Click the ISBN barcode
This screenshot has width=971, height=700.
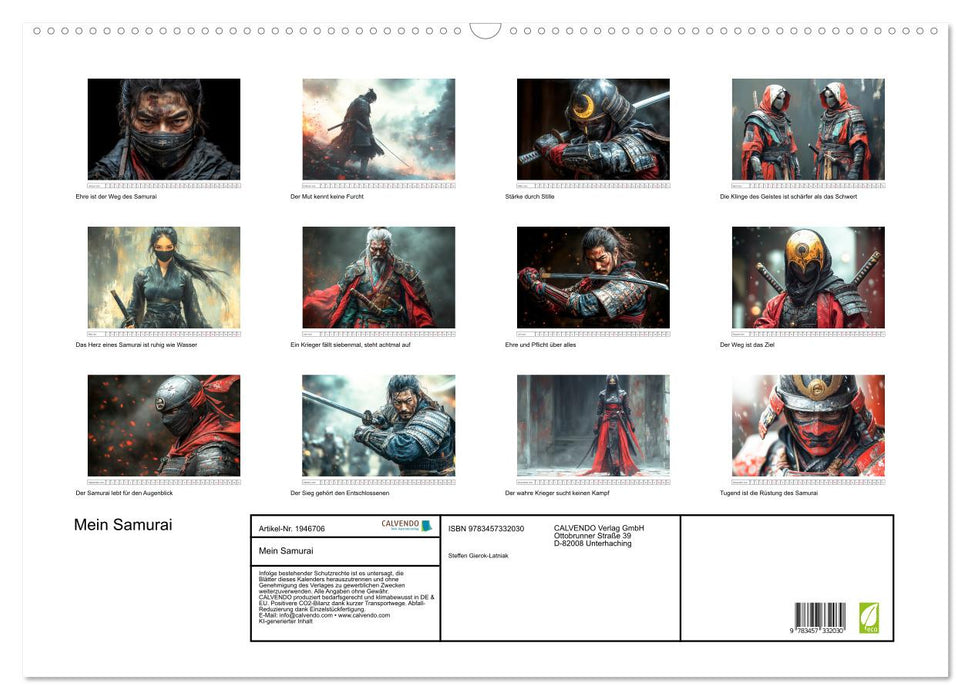click(x=820, y=616)
